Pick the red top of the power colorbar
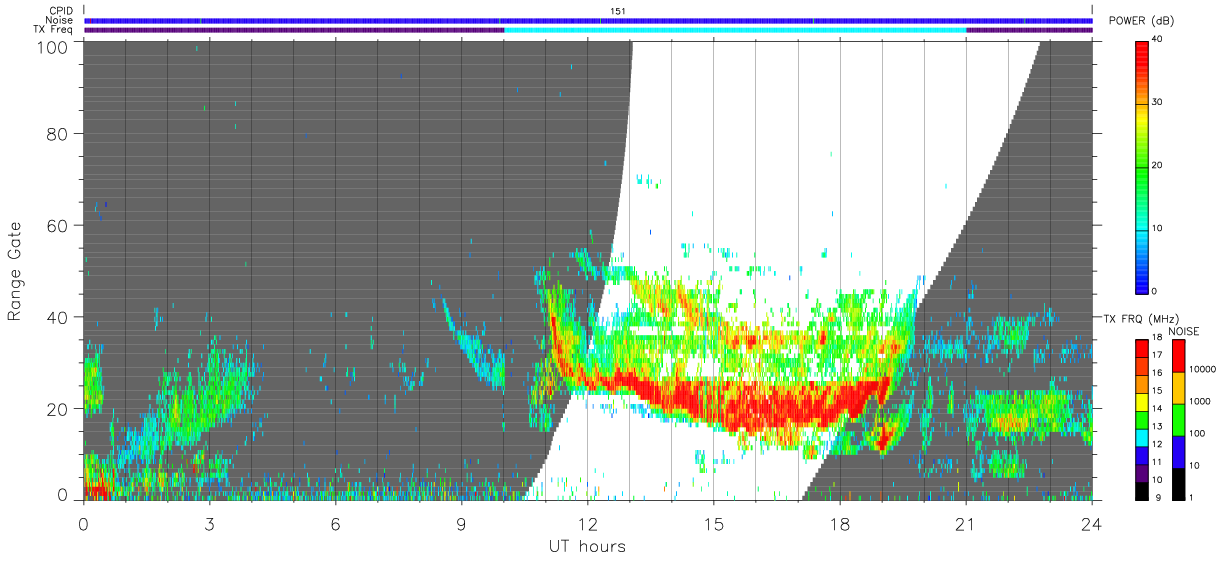The height and width of the screenshot is (567, 1228). point(1142,55)
